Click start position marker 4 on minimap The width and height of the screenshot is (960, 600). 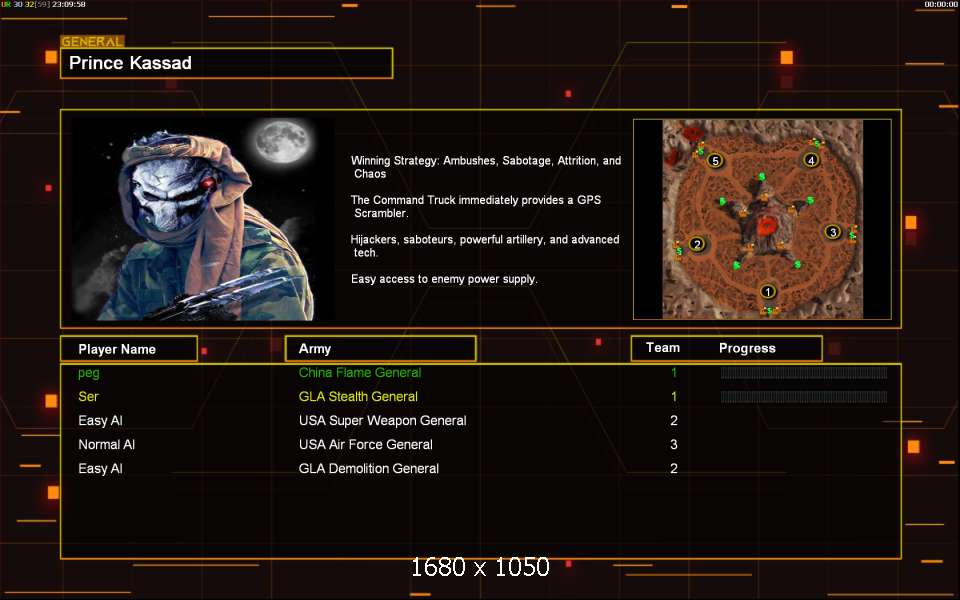(x=811, y=160)
